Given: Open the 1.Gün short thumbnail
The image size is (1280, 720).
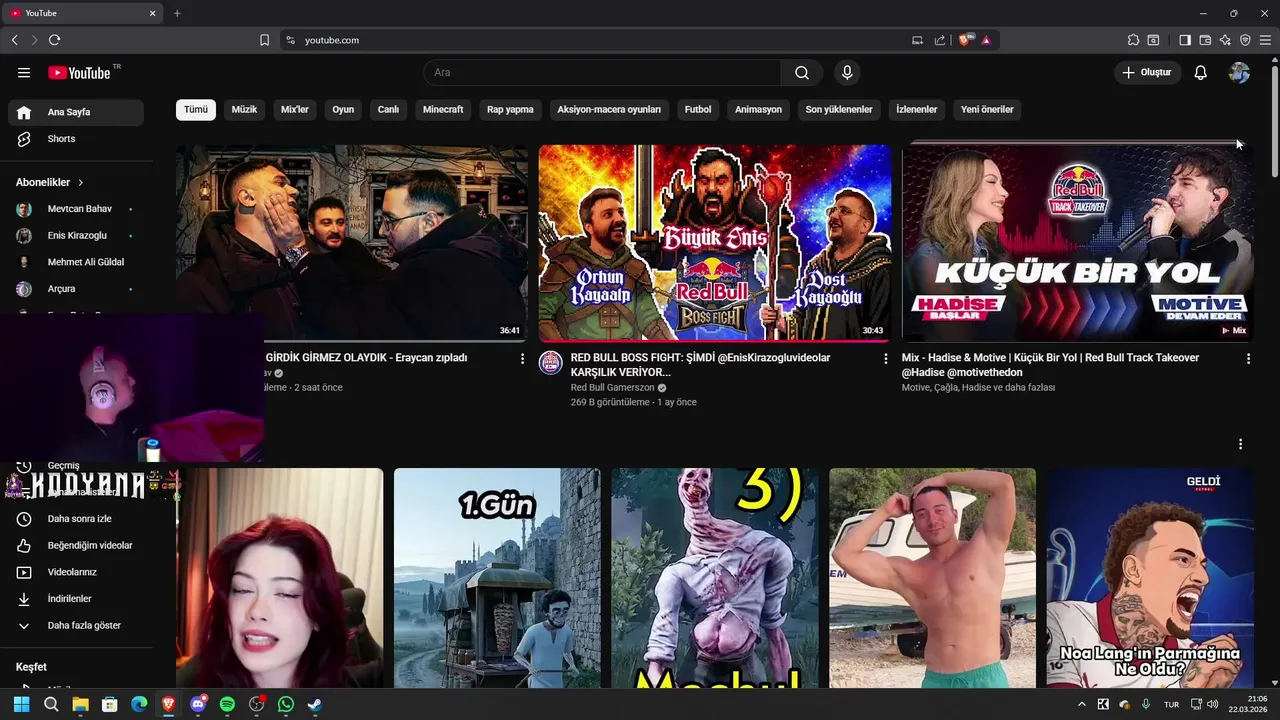Looking at the screenshot, I should pos(497,578).
